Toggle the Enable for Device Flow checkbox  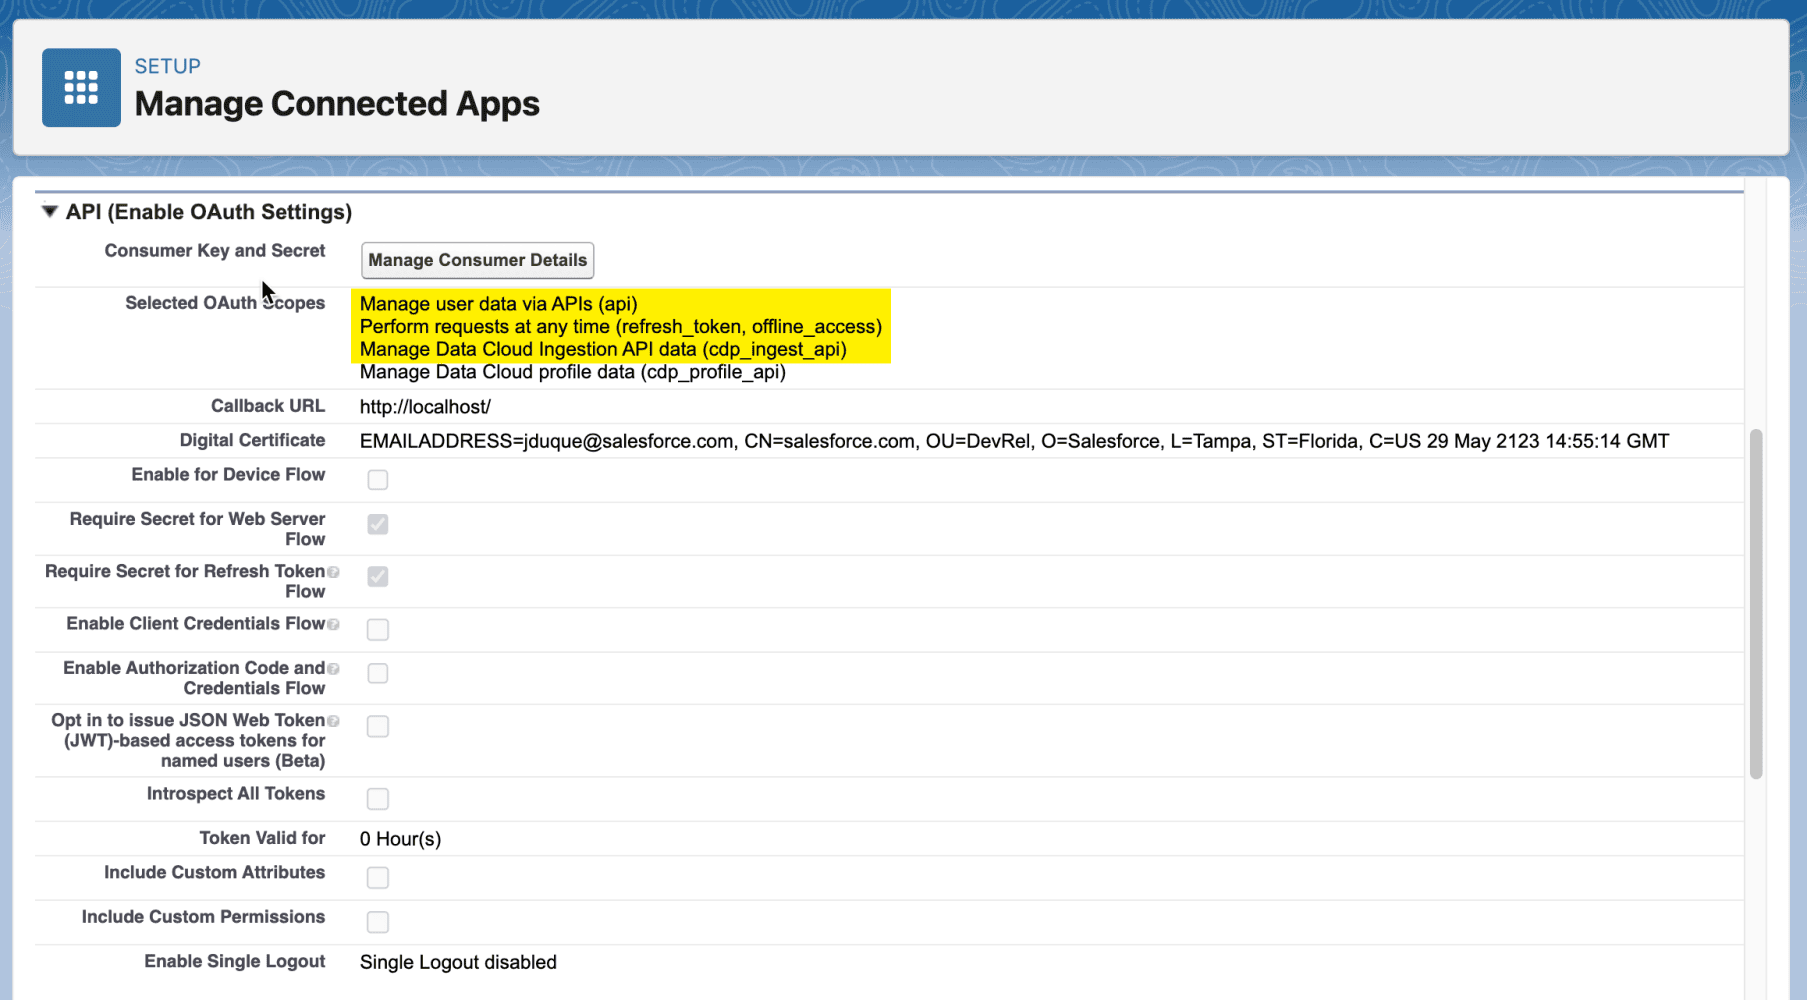(377, 480)
